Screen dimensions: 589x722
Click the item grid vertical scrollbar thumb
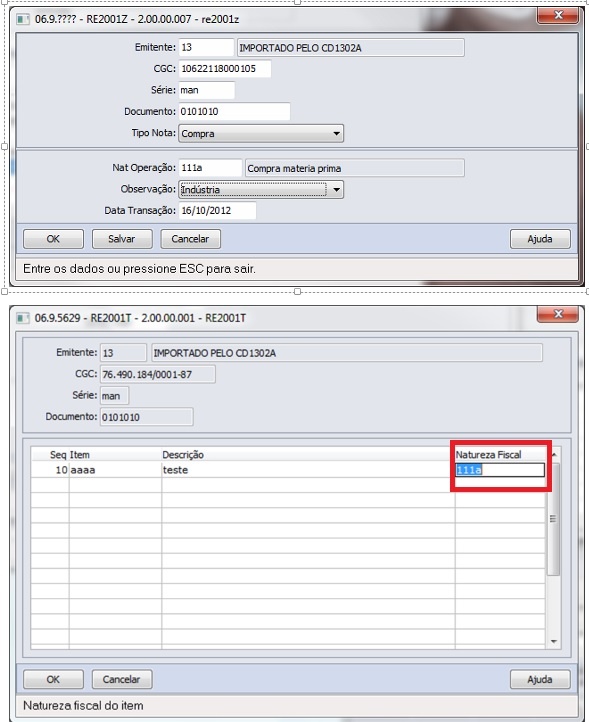click(554, 519)
